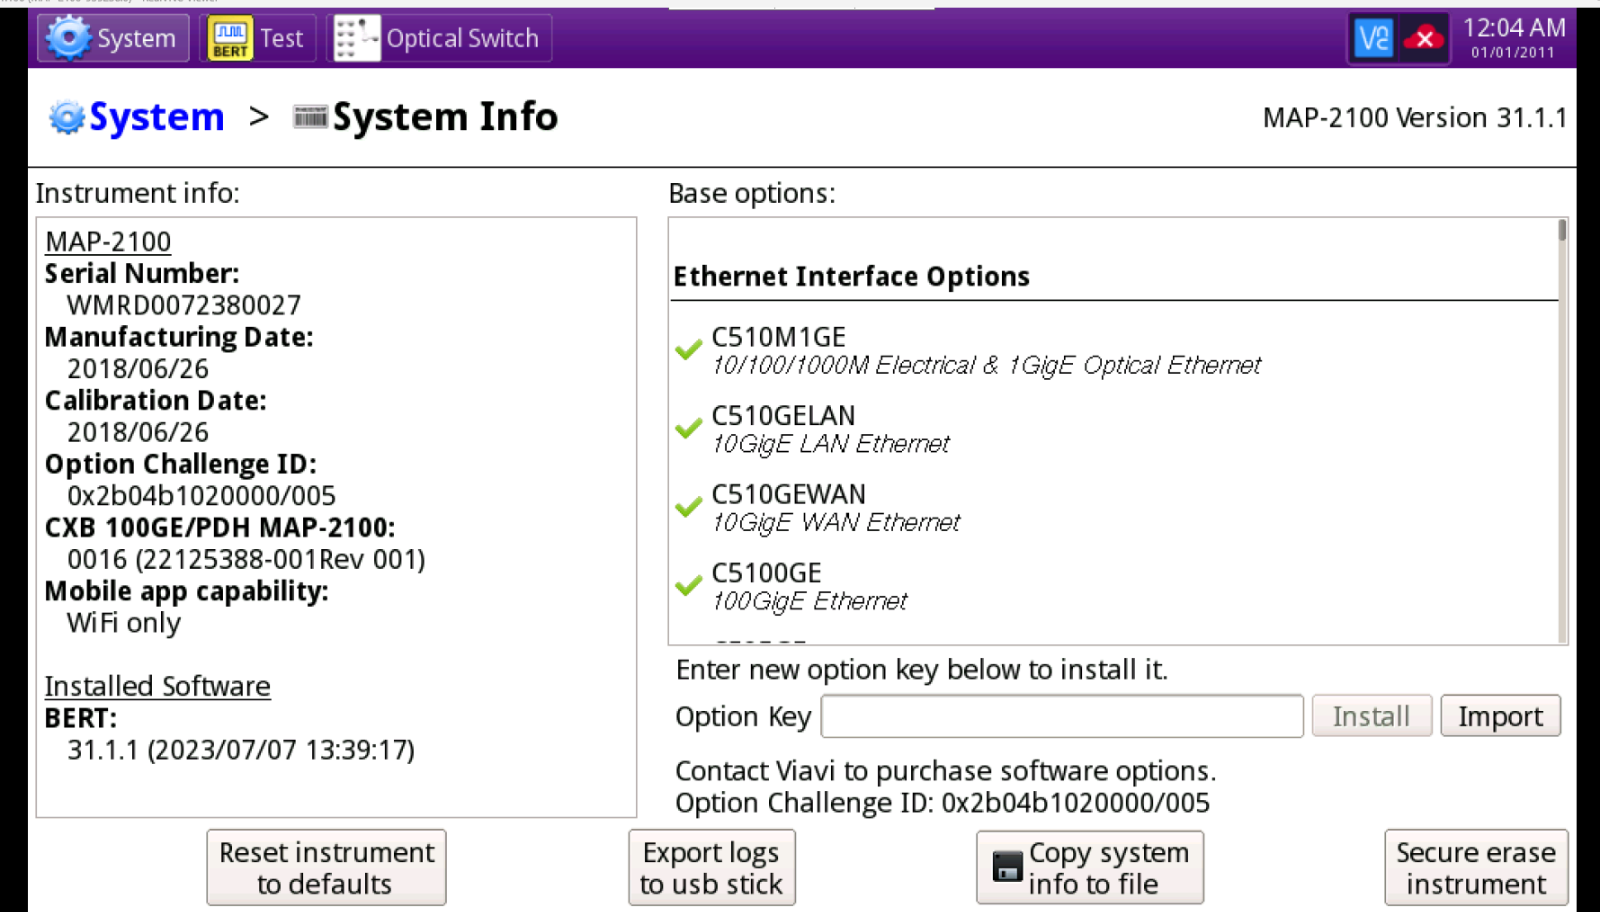The image size is (1600, 912).
Task: Open the Optical Switch menu
Action: tap(462, 38)
